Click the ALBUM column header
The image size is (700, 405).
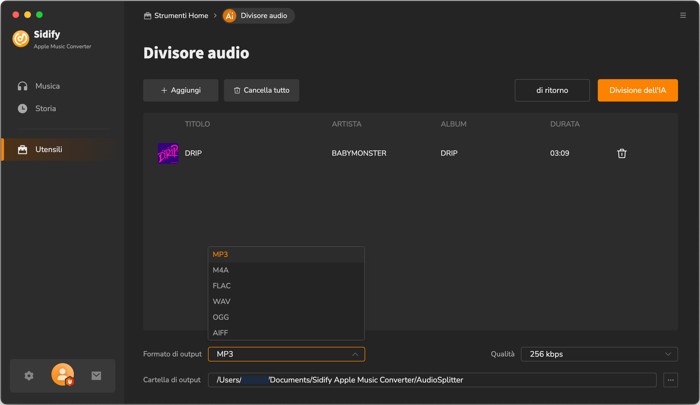[453, 124]
